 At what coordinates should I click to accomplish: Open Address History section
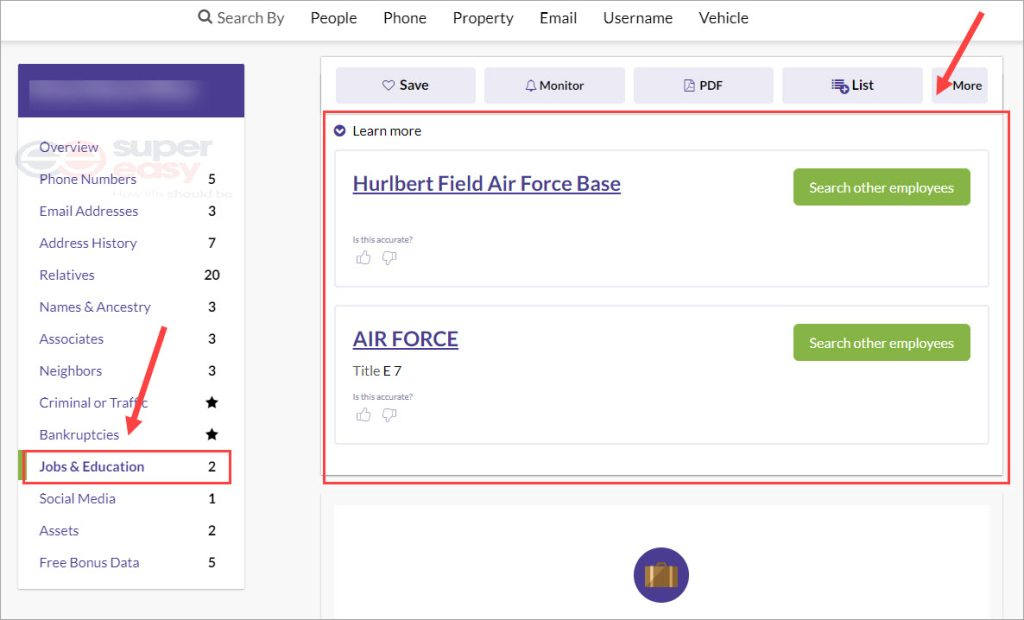pos(88,243)
